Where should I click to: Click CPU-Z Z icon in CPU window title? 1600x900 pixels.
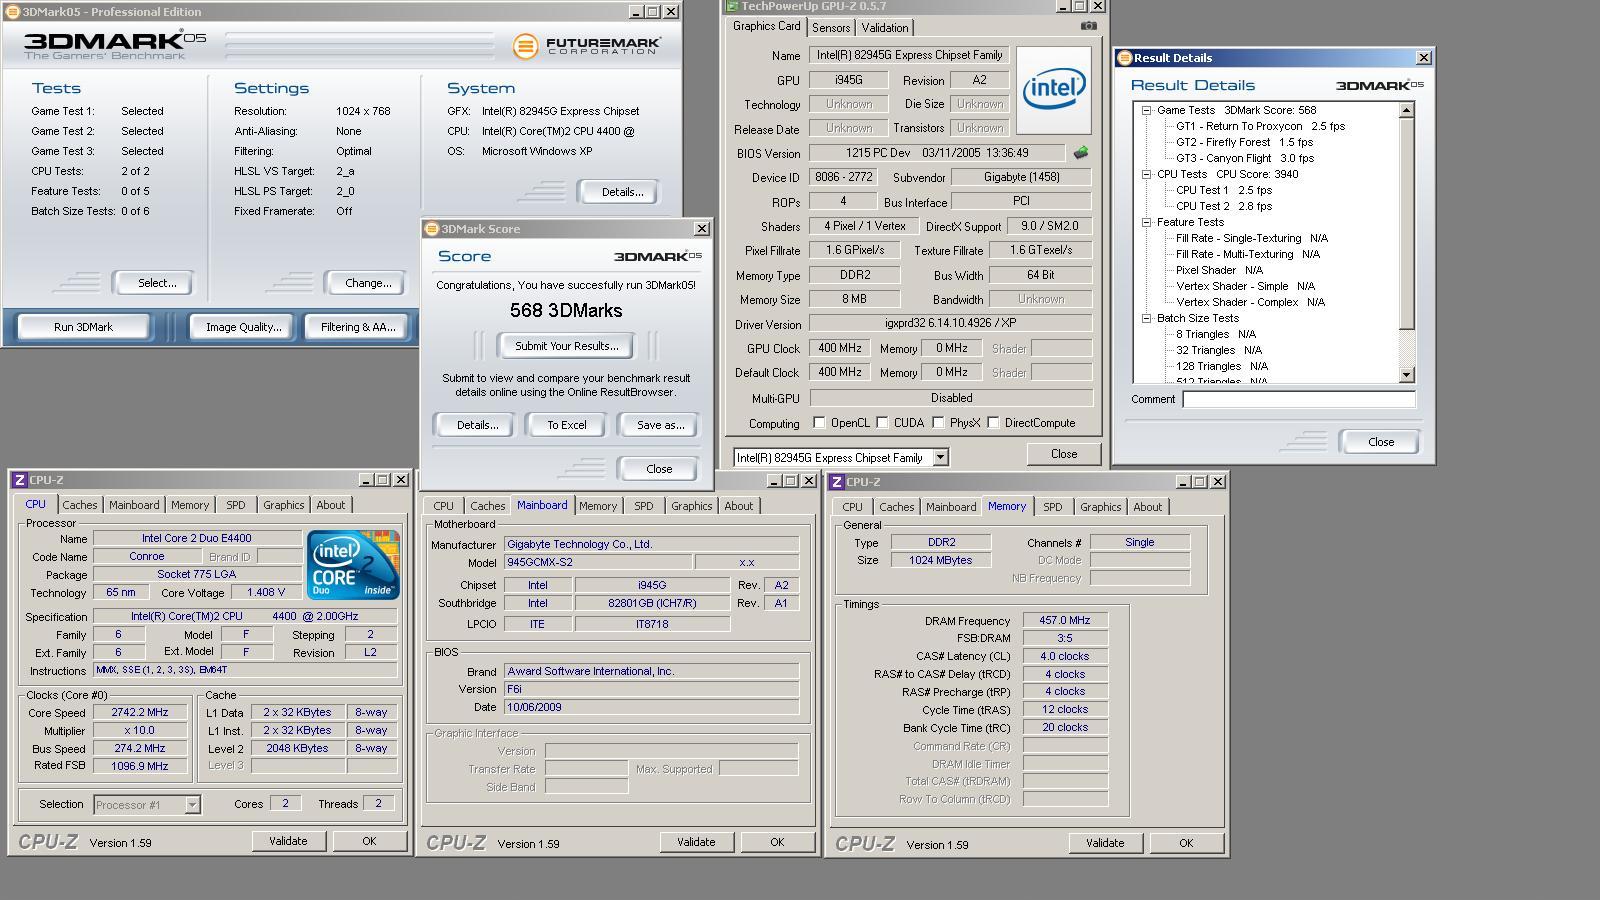pyautogui.click(x=19, y=480)
